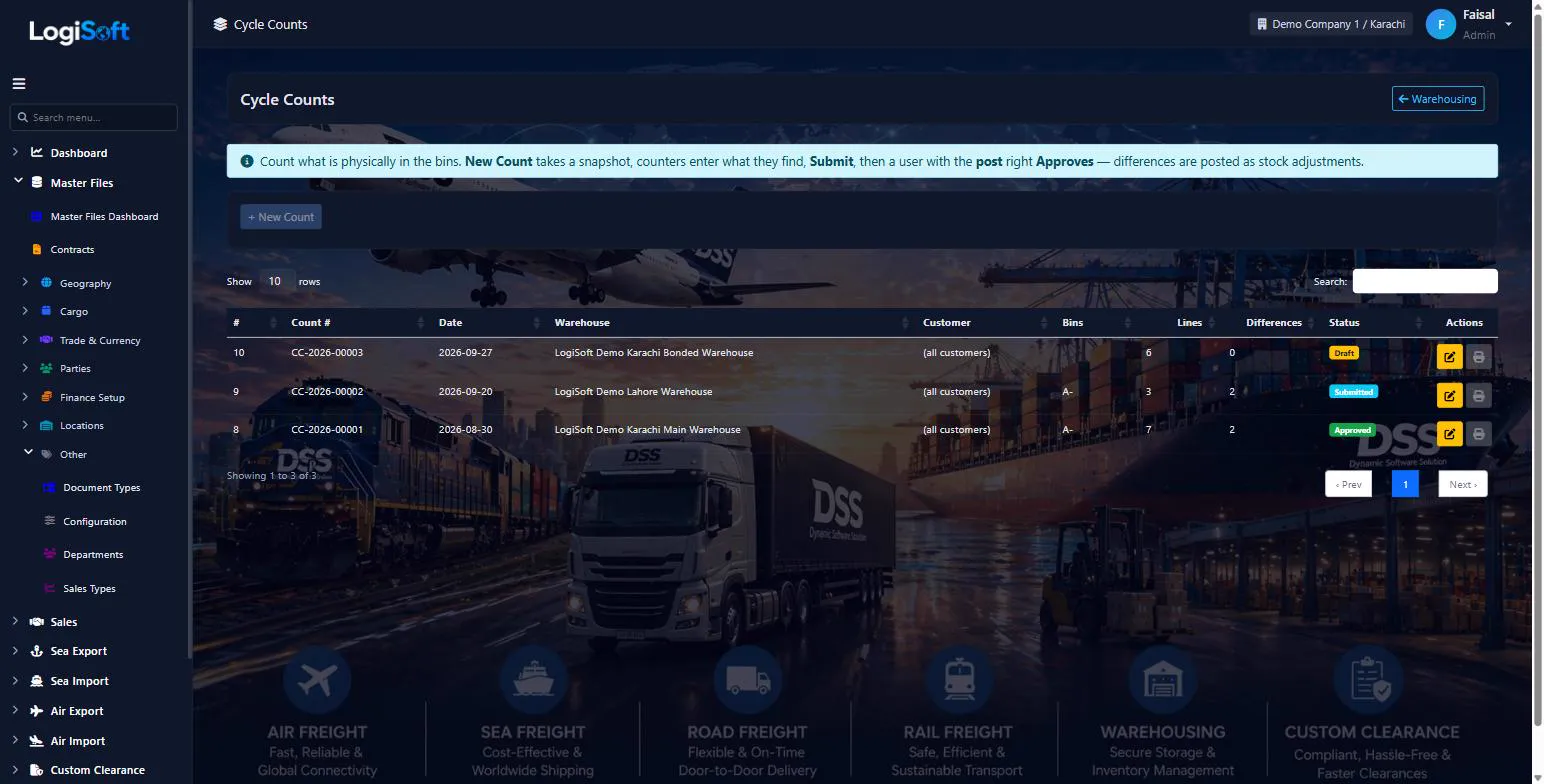Image resolution: width=1544 pixels, height=784 pixels.
Task: Expand the Trade & Currency chevron
Action: pos(25,340)
